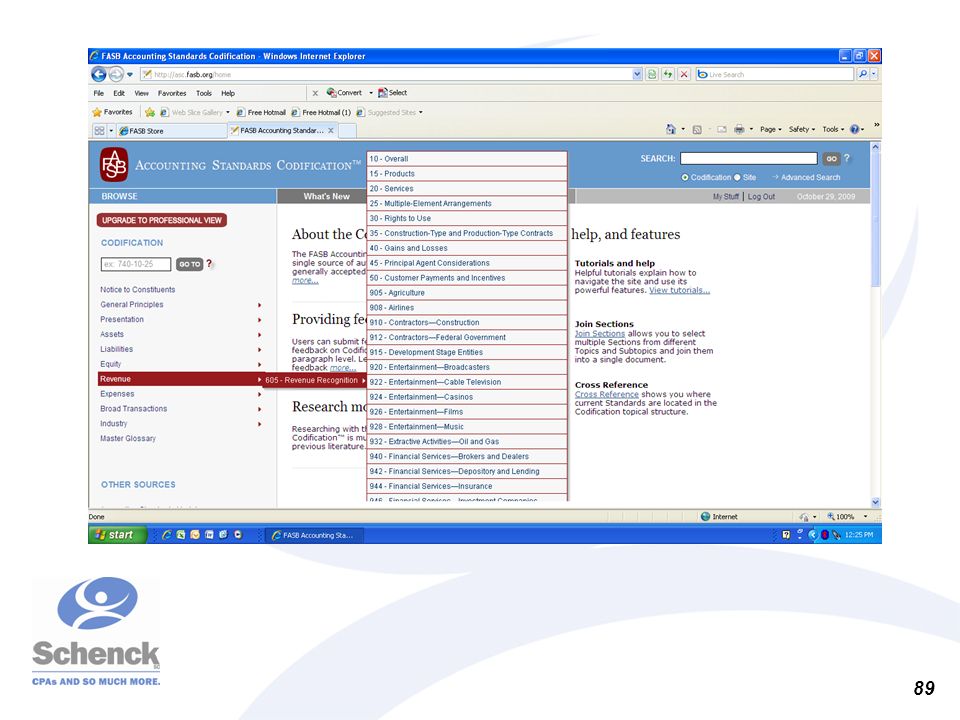This screenshot has width=960, height=720.
Task: Select the Site search radio button
Action: [x=737, y=178]
